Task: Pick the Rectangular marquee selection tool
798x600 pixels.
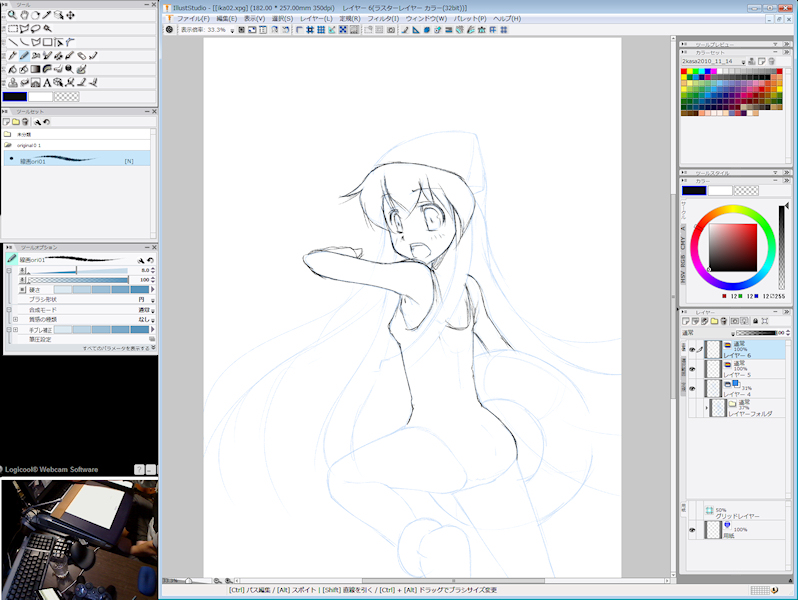Action: [11, 28]
